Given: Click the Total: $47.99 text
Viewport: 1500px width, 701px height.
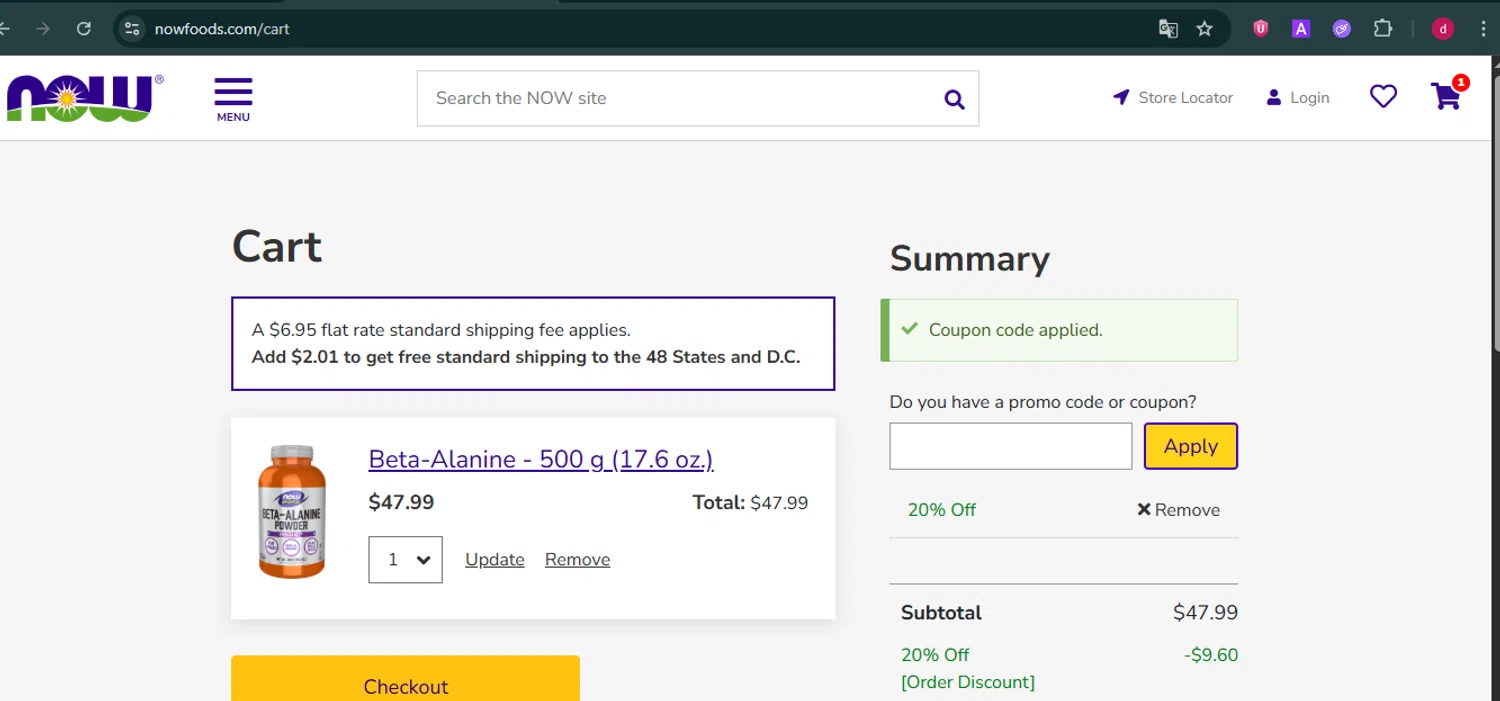Looking at the screenshot, I should [750, 503].
